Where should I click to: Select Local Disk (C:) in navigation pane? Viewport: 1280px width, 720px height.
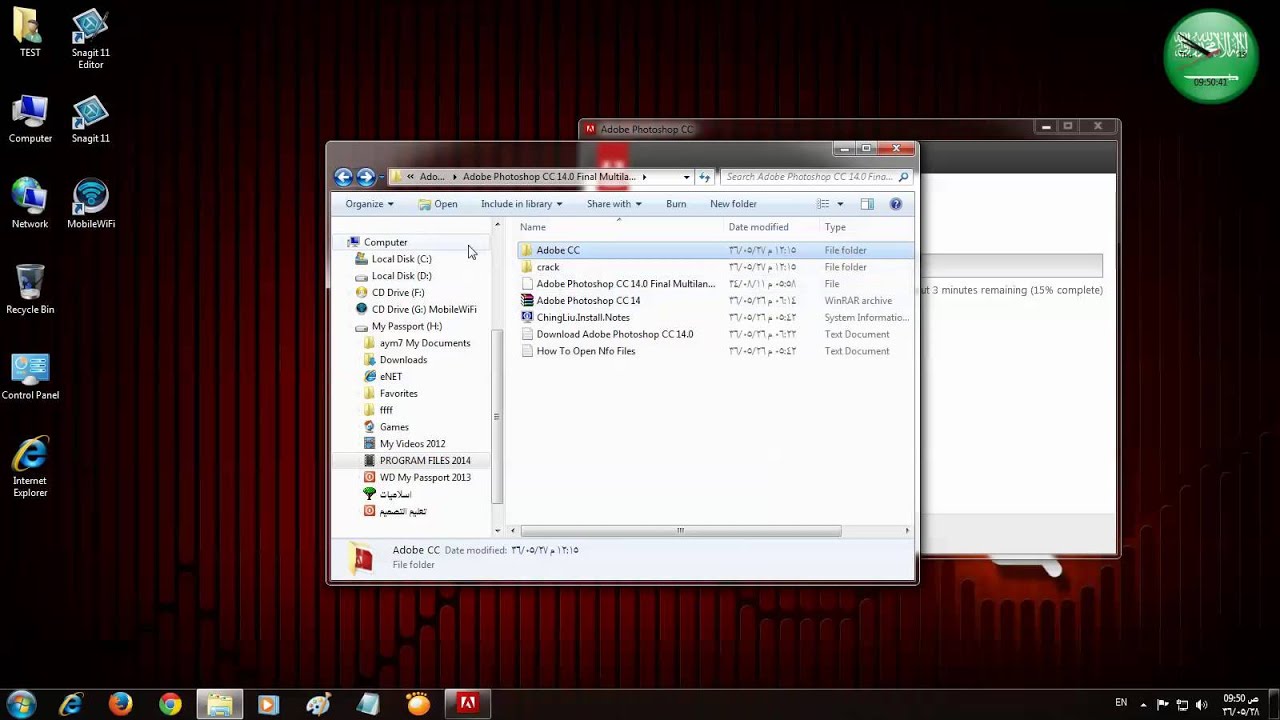point(401,259)
